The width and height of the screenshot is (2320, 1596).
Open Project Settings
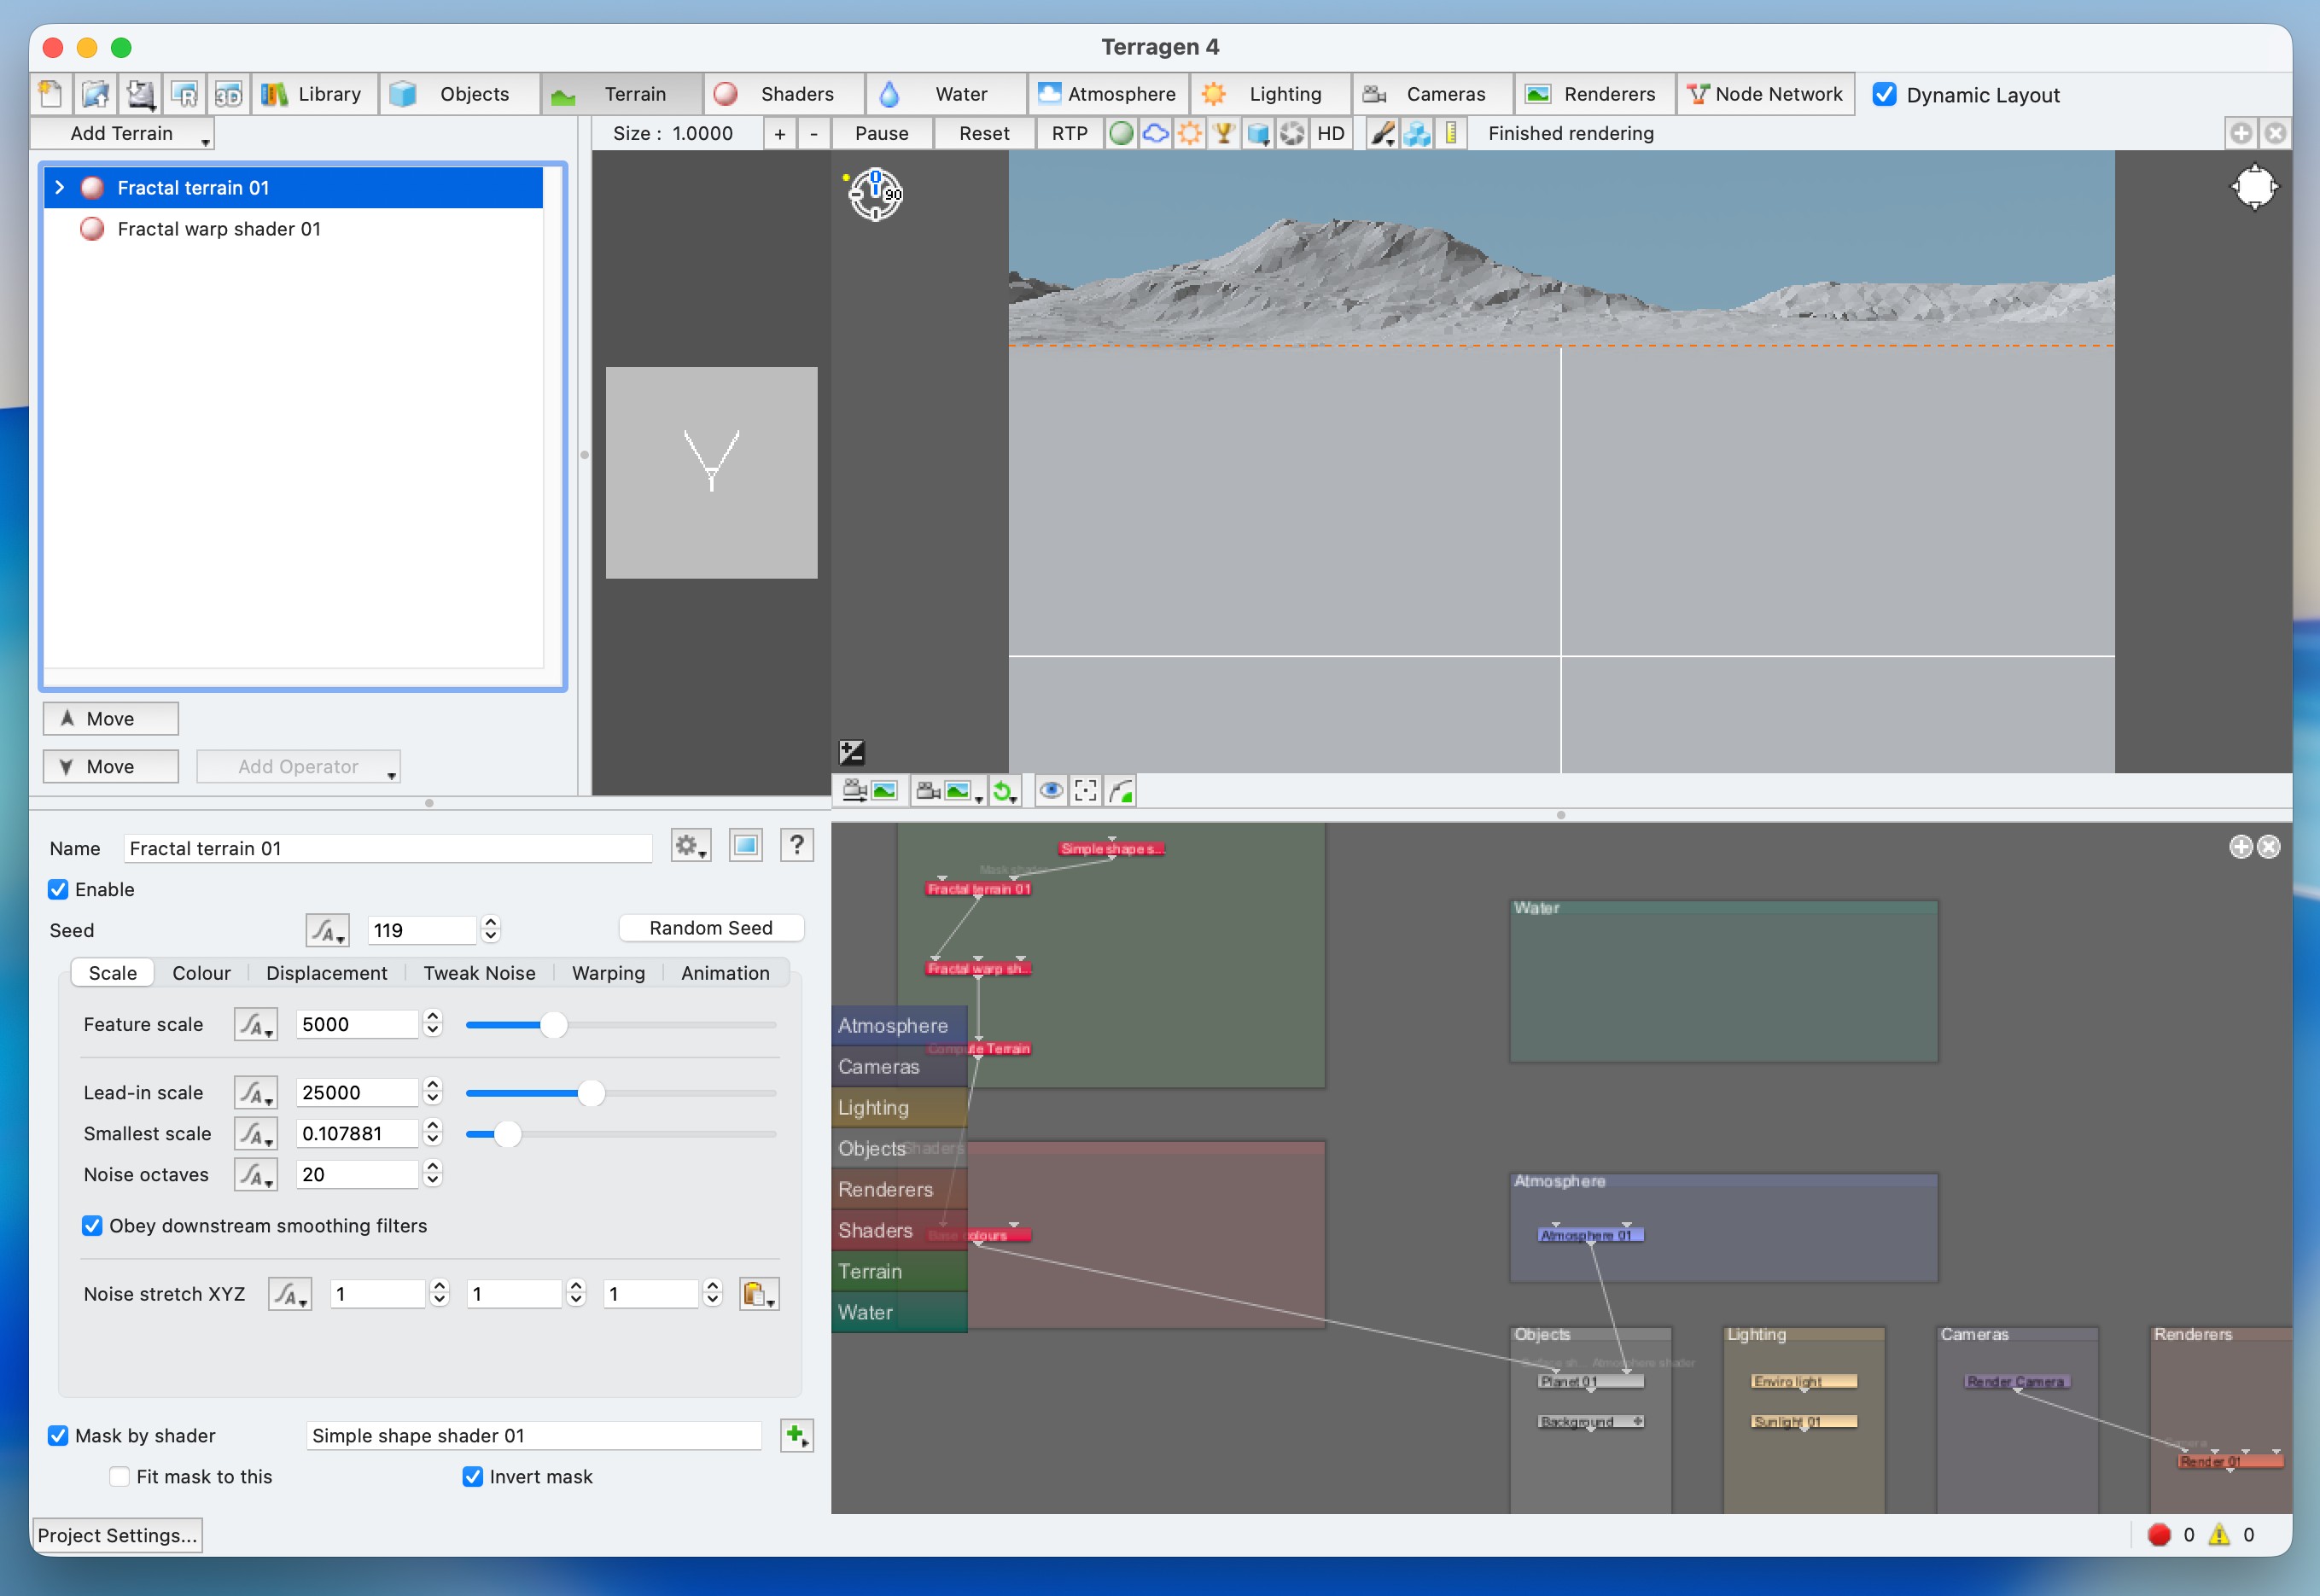click(117, 1535)
